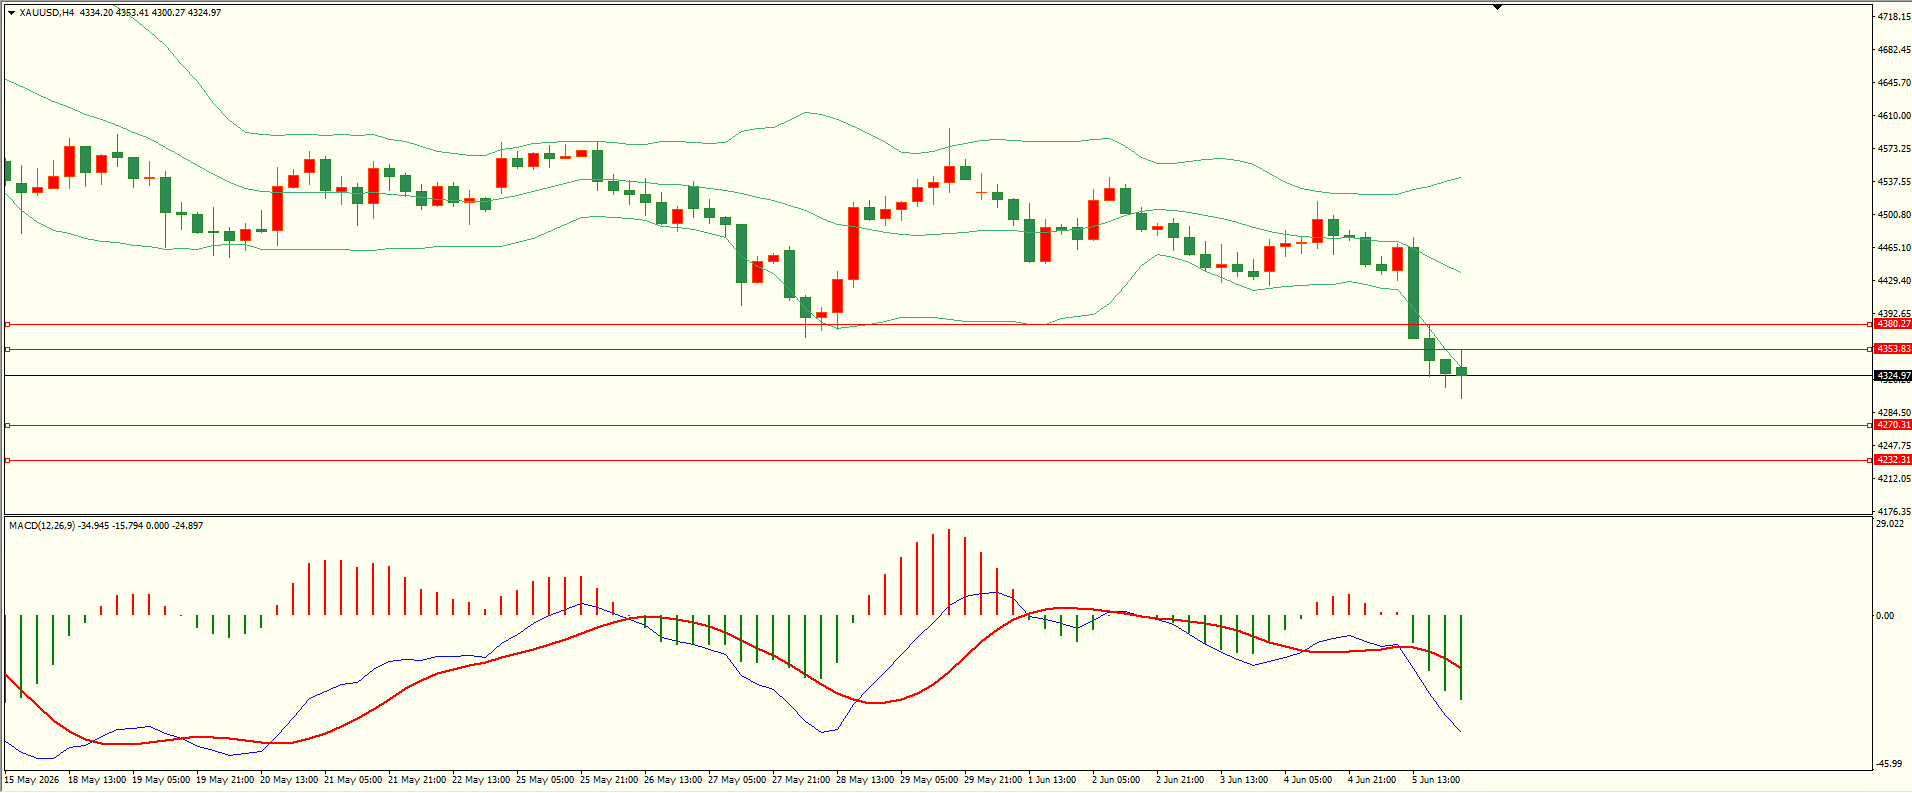Click the 19 May 05:00 time label
Screen dimensions: 1912x793
coord(161,779)
